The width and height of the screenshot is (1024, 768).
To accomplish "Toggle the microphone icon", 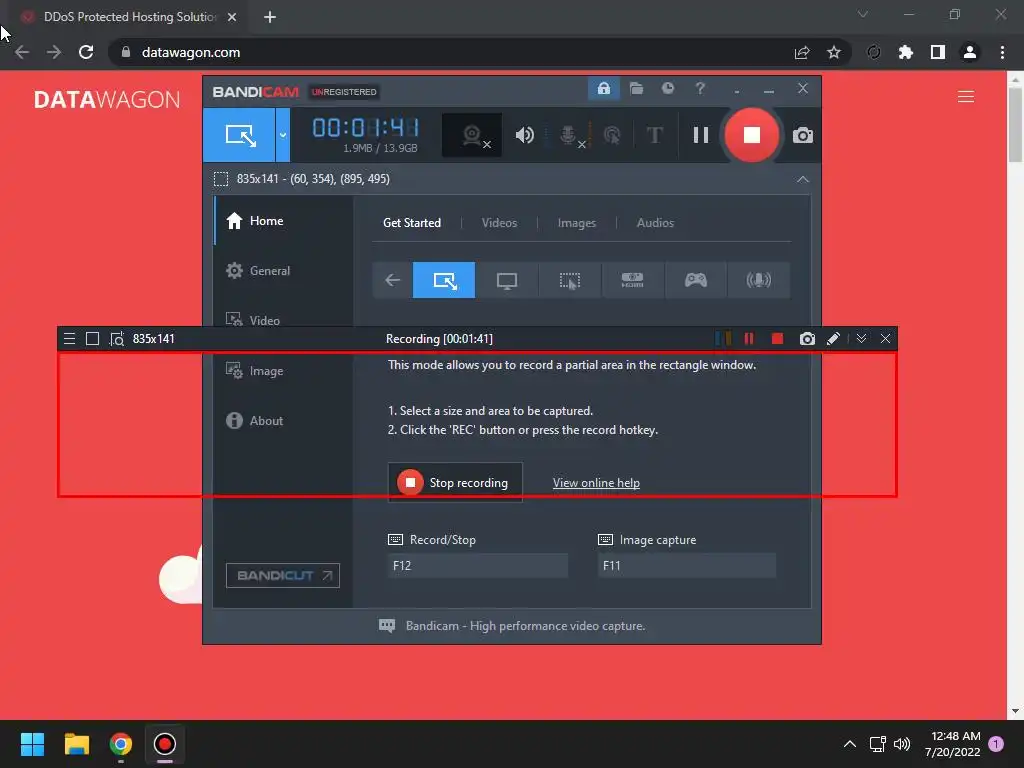I will click(571, 135).
